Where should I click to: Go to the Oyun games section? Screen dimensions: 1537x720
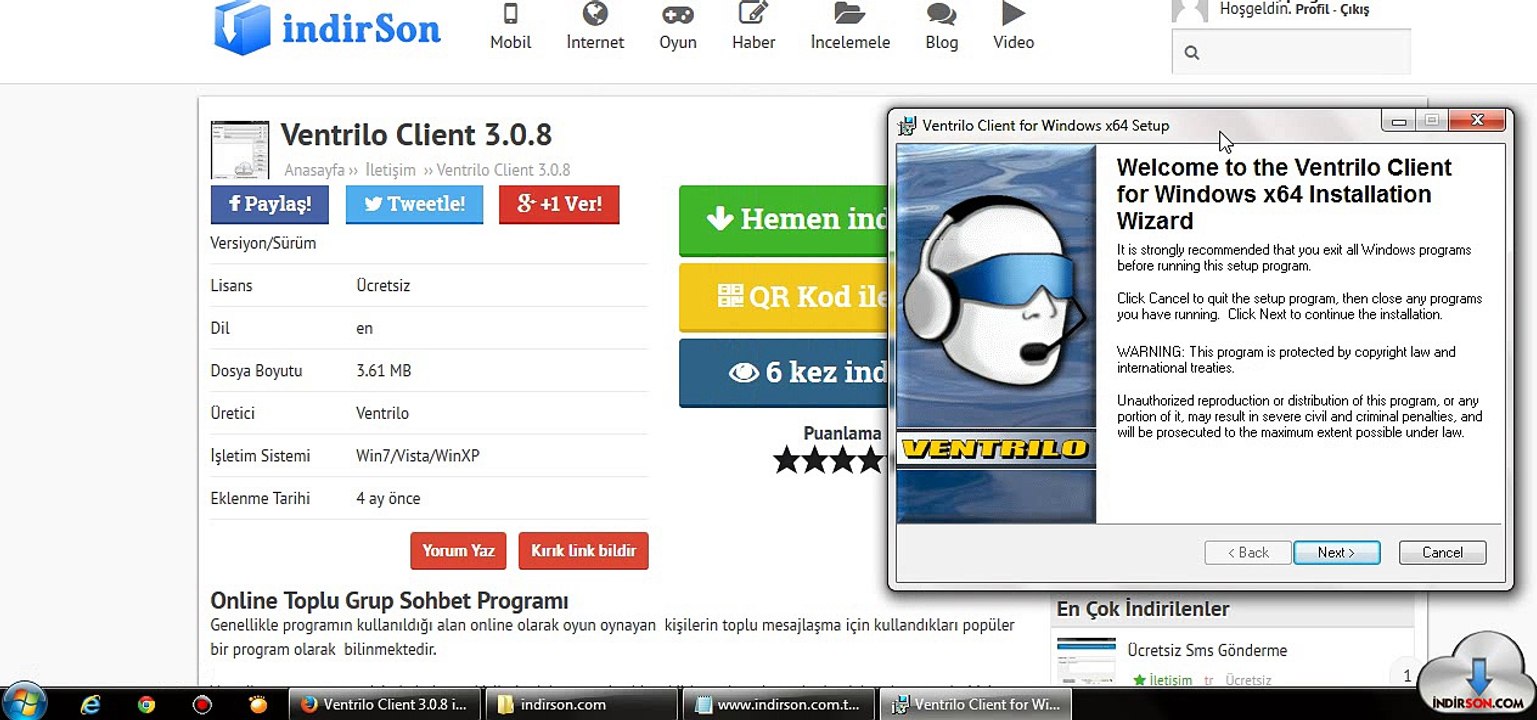click(677, 27)
